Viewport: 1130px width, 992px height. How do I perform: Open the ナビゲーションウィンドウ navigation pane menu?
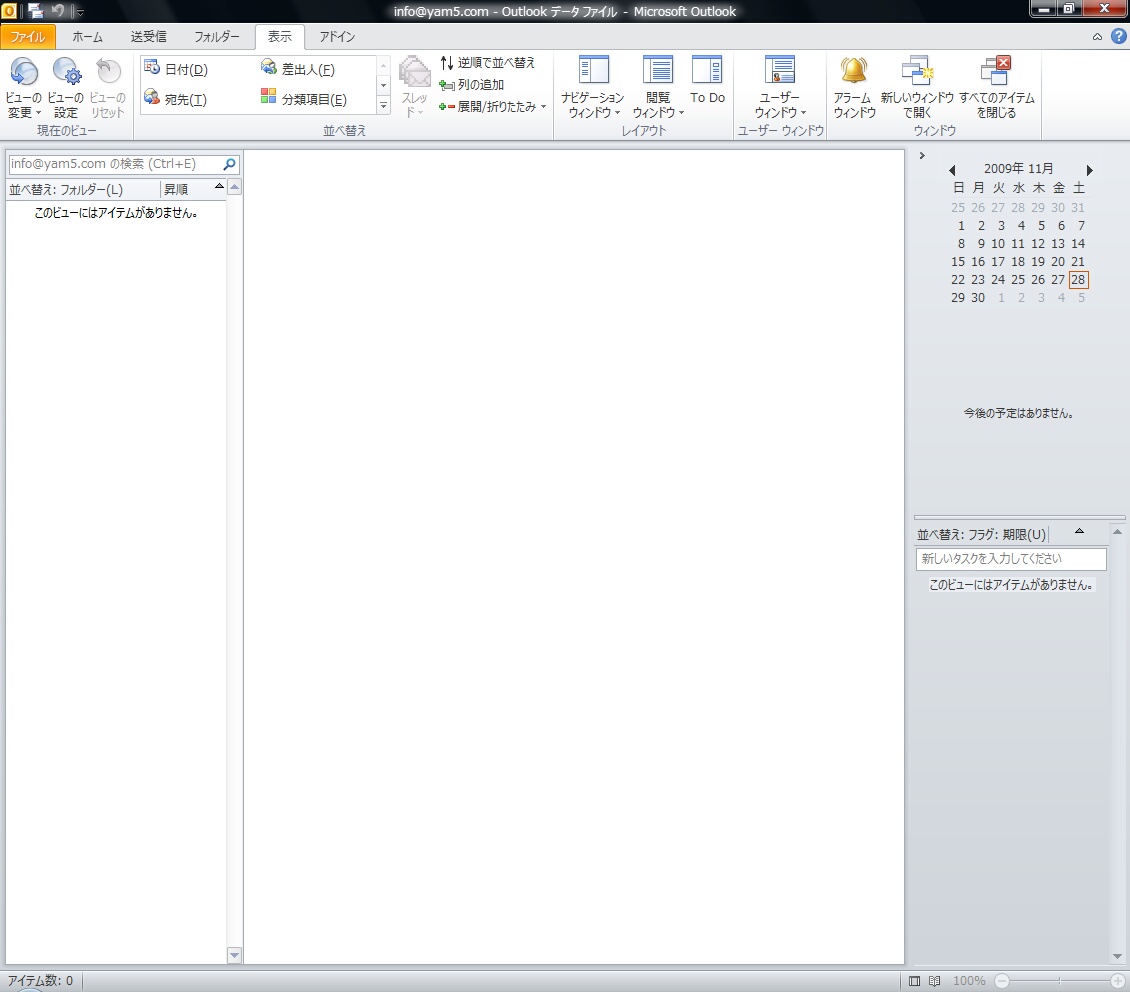pyautogui.click(x=592, y=88)
